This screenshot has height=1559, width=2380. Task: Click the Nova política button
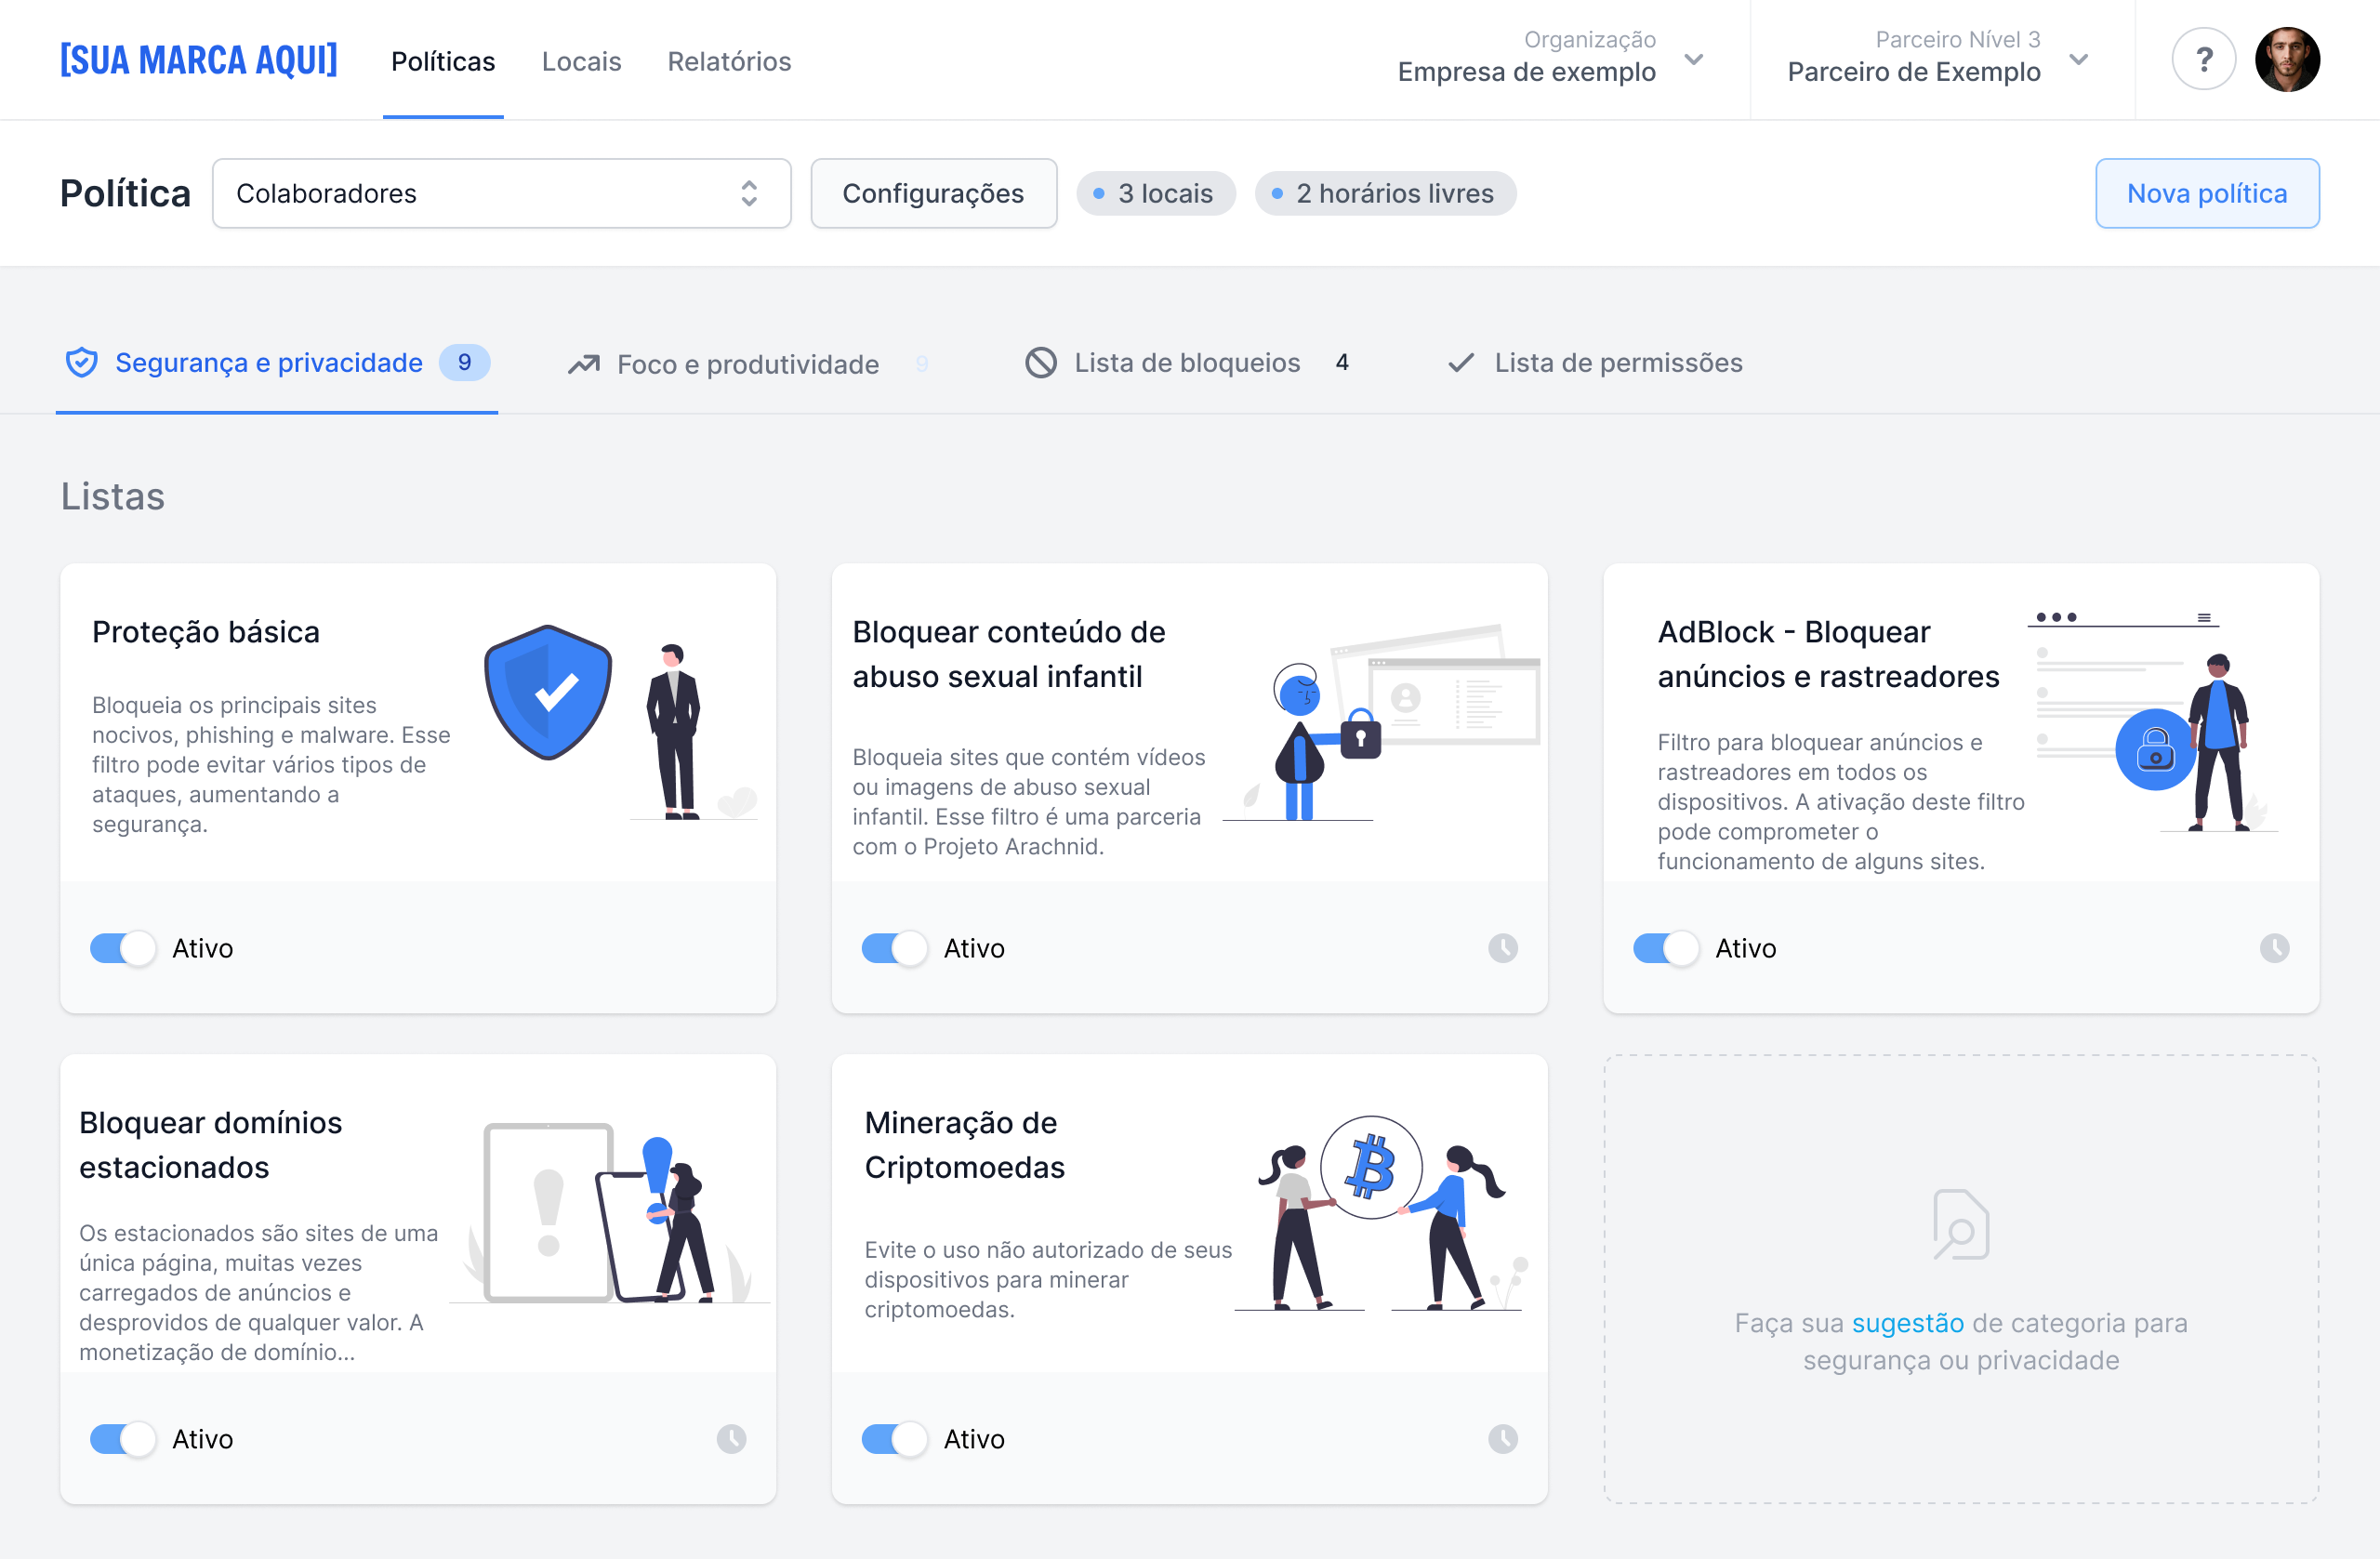point(2206,193)
